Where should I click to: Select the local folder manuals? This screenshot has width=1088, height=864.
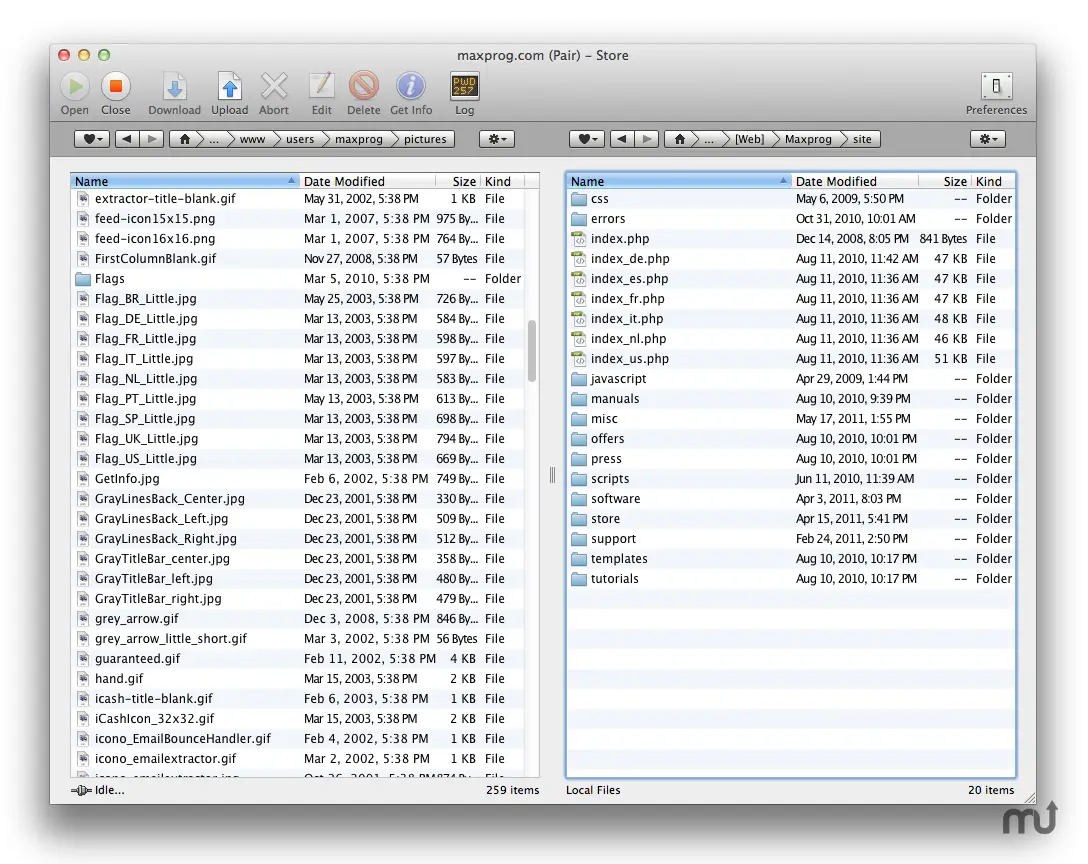pos(791,399)
